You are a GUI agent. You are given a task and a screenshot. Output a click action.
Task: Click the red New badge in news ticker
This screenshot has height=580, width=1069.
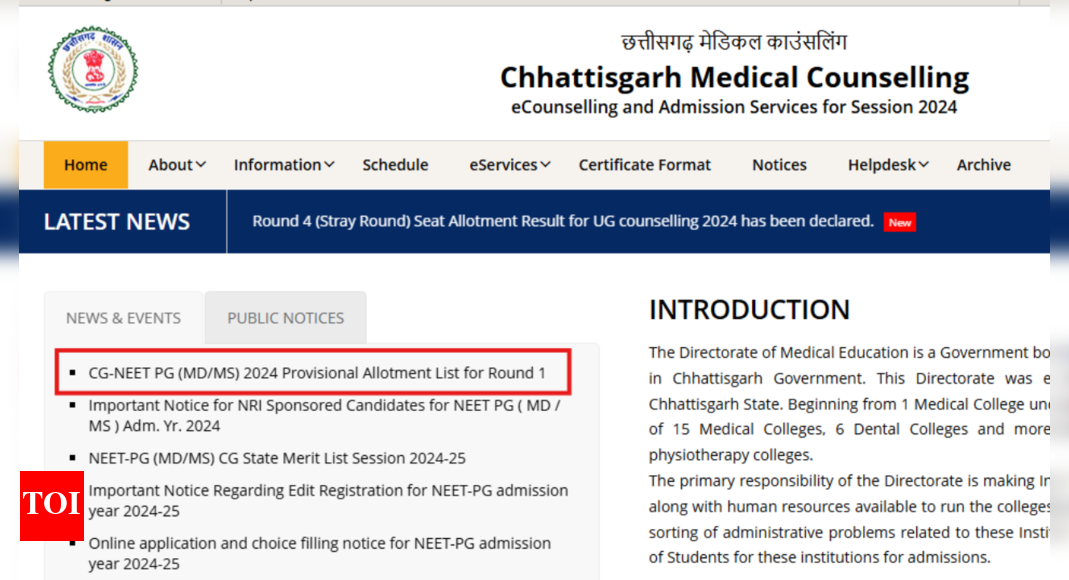[x=899, y=222]
